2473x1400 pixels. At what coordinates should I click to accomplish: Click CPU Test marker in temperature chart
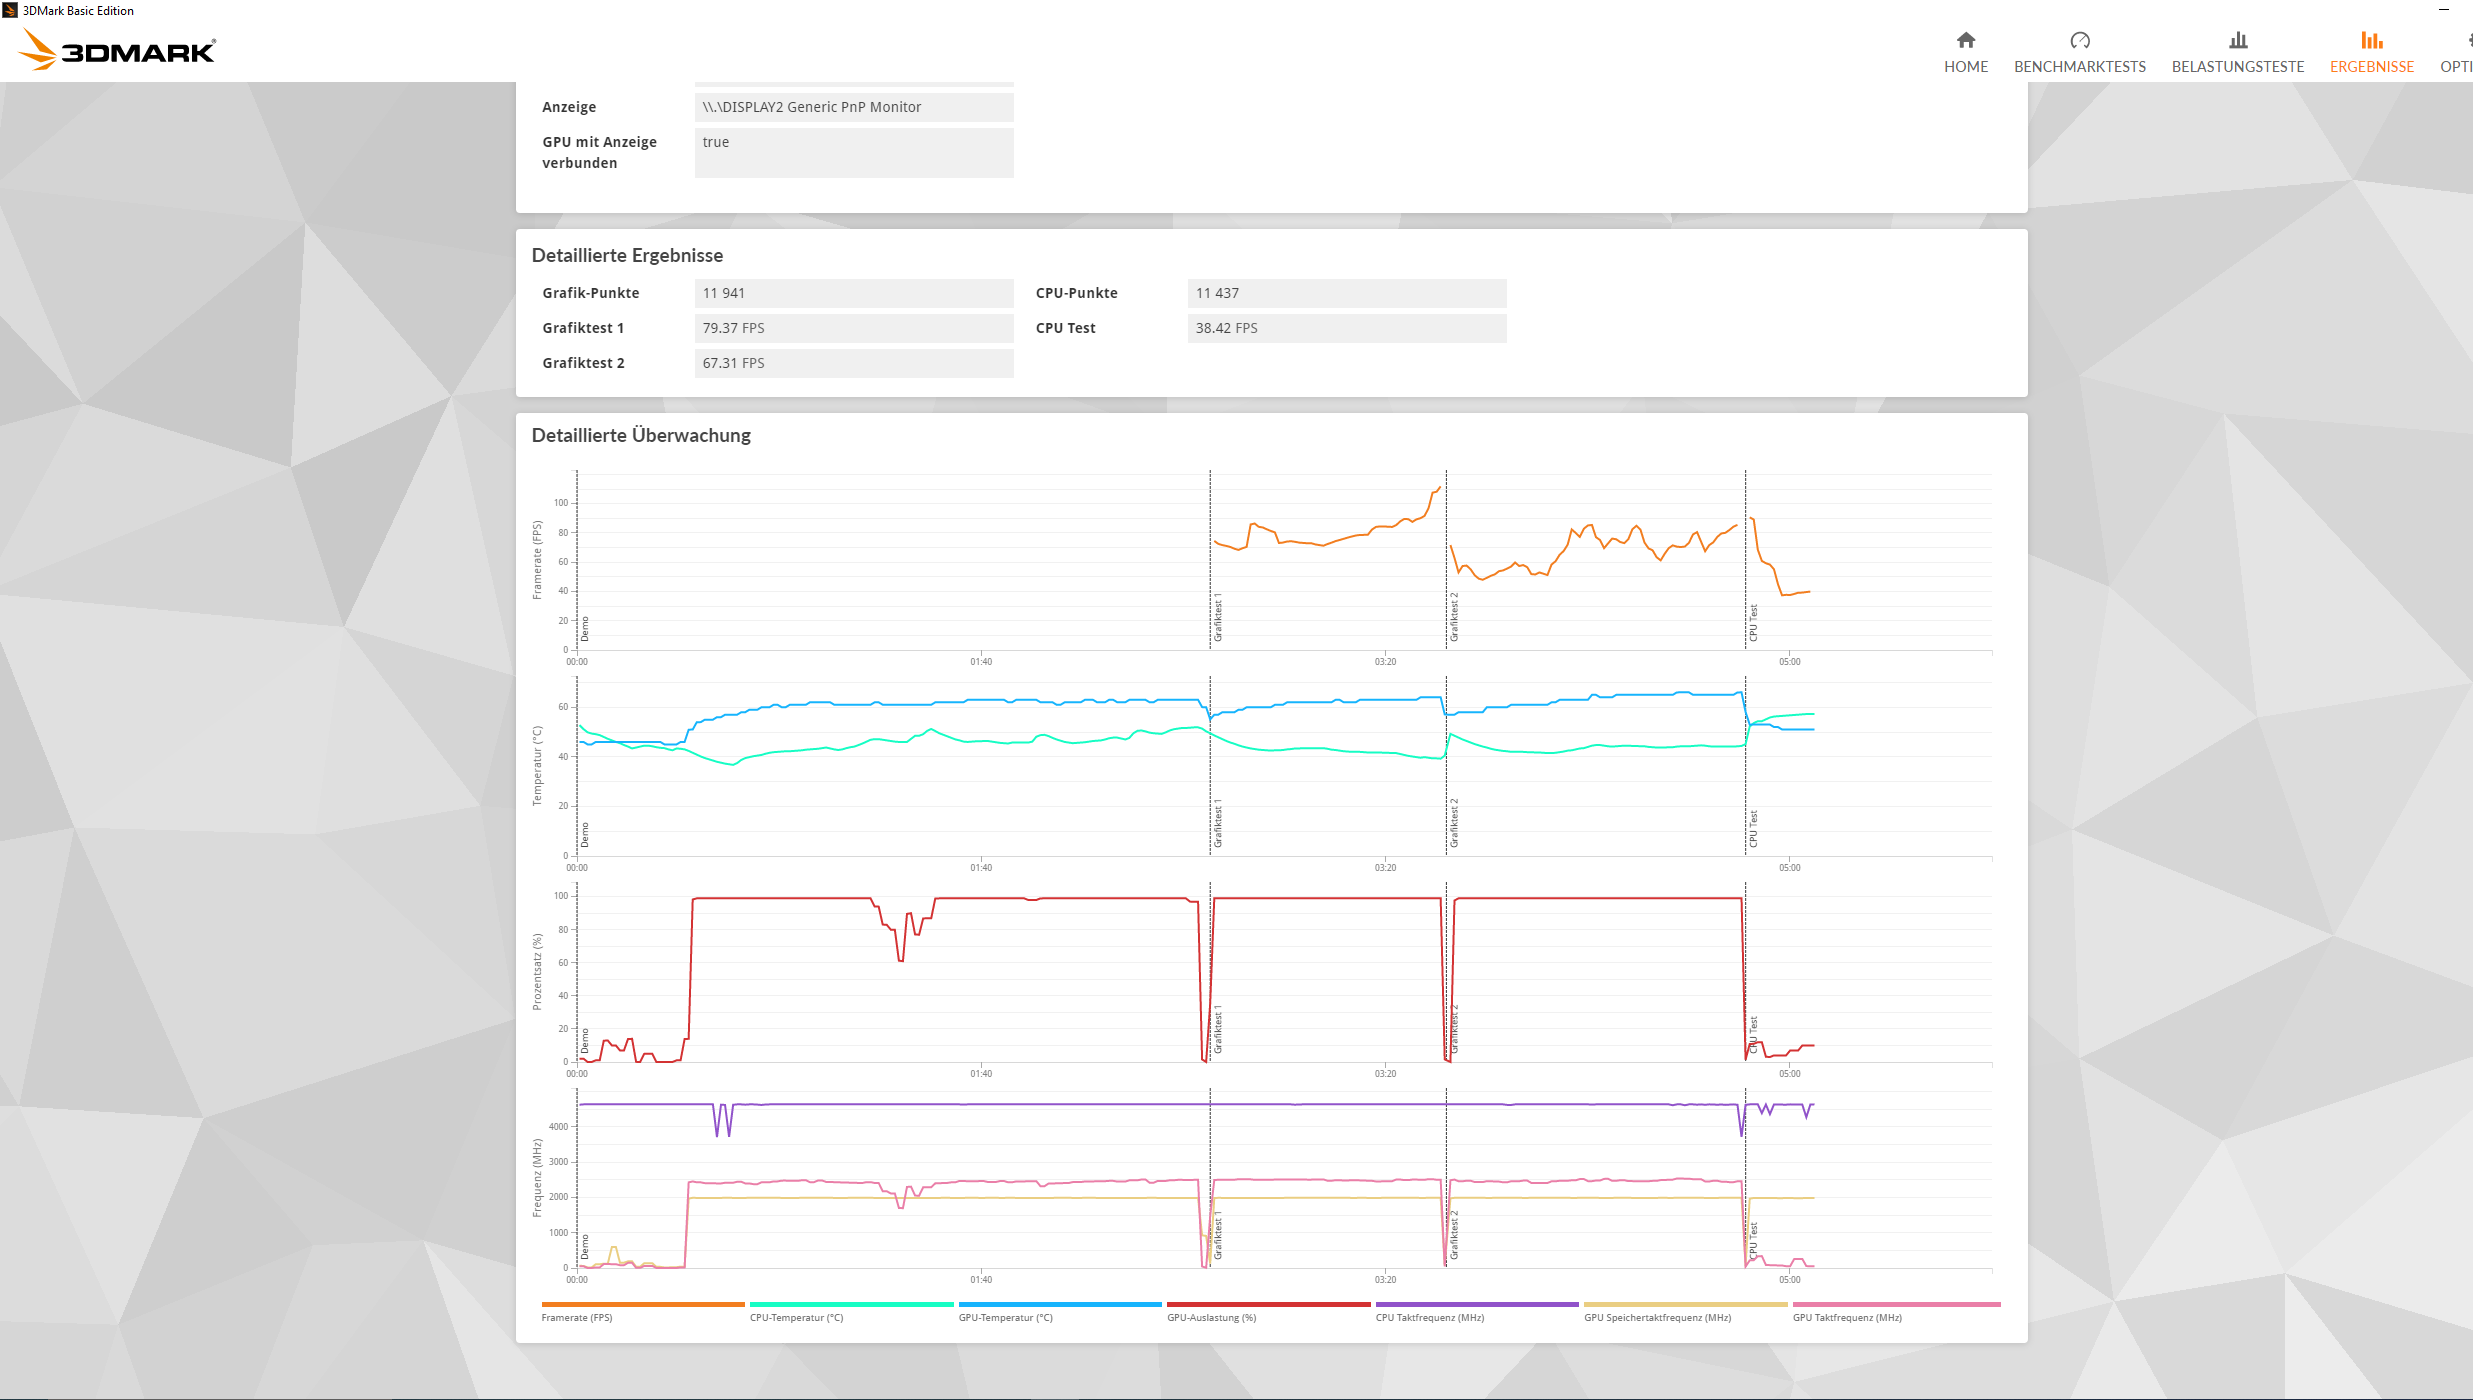click(x=1752, y=828)
